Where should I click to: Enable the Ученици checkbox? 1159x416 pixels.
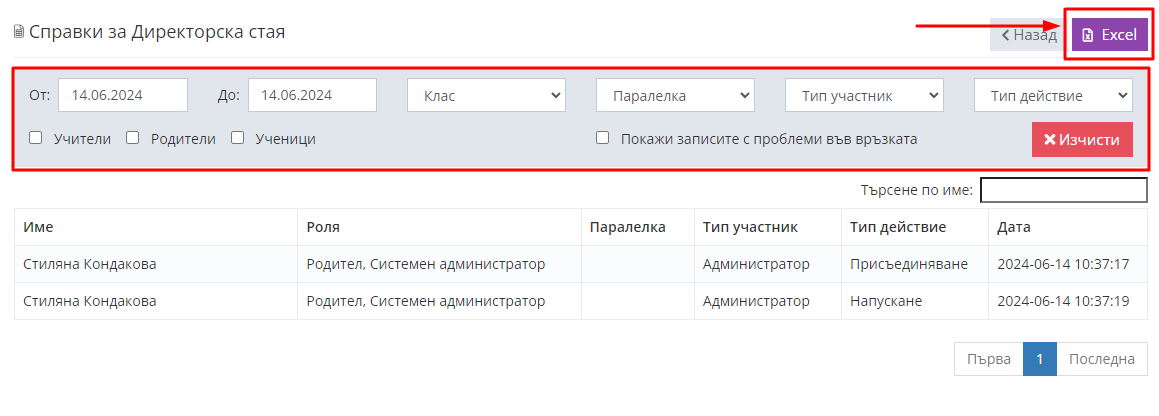coord(237,137)
